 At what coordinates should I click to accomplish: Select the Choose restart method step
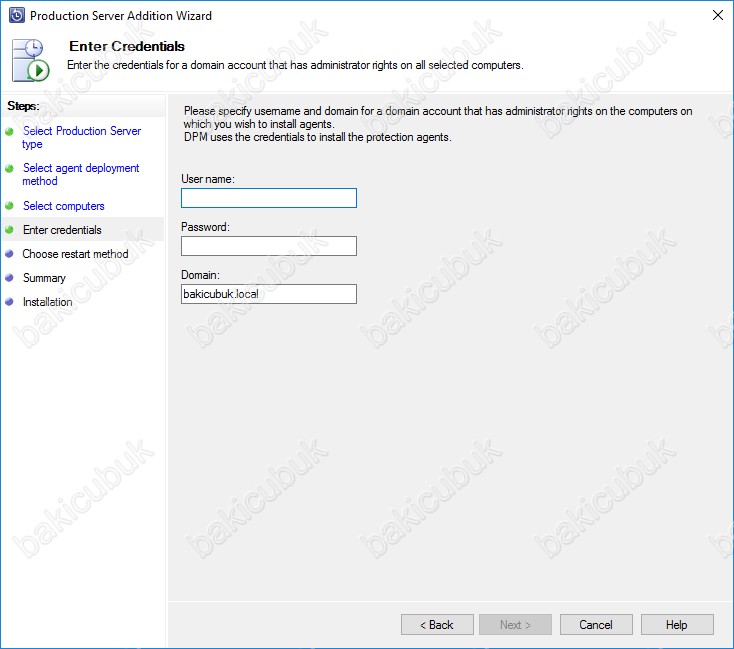[x=75, y=254]
